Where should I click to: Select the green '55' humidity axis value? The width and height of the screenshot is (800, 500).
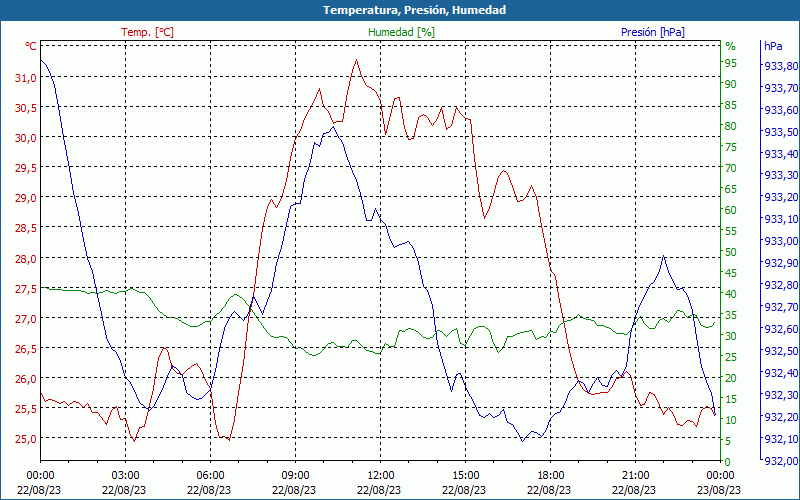[731, 231]
